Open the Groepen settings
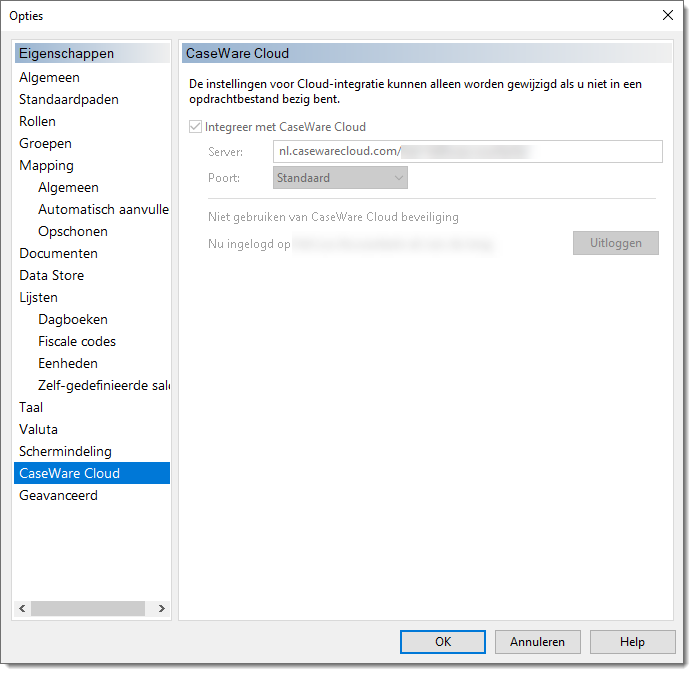 pos(45,143)
